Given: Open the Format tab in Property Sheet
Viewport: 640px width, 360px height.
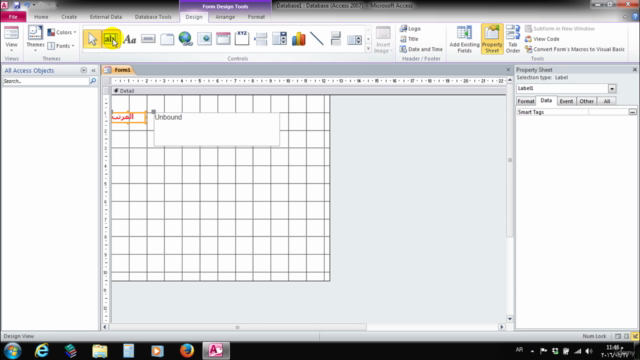Looking at the screenshot, I should tap(526, 101).
